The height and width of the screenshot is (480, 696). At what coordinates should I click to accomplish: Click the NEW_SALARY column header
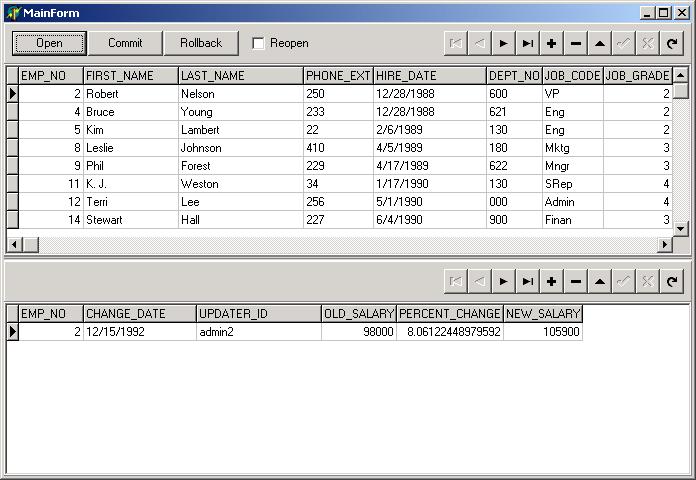tap(543, 313)
